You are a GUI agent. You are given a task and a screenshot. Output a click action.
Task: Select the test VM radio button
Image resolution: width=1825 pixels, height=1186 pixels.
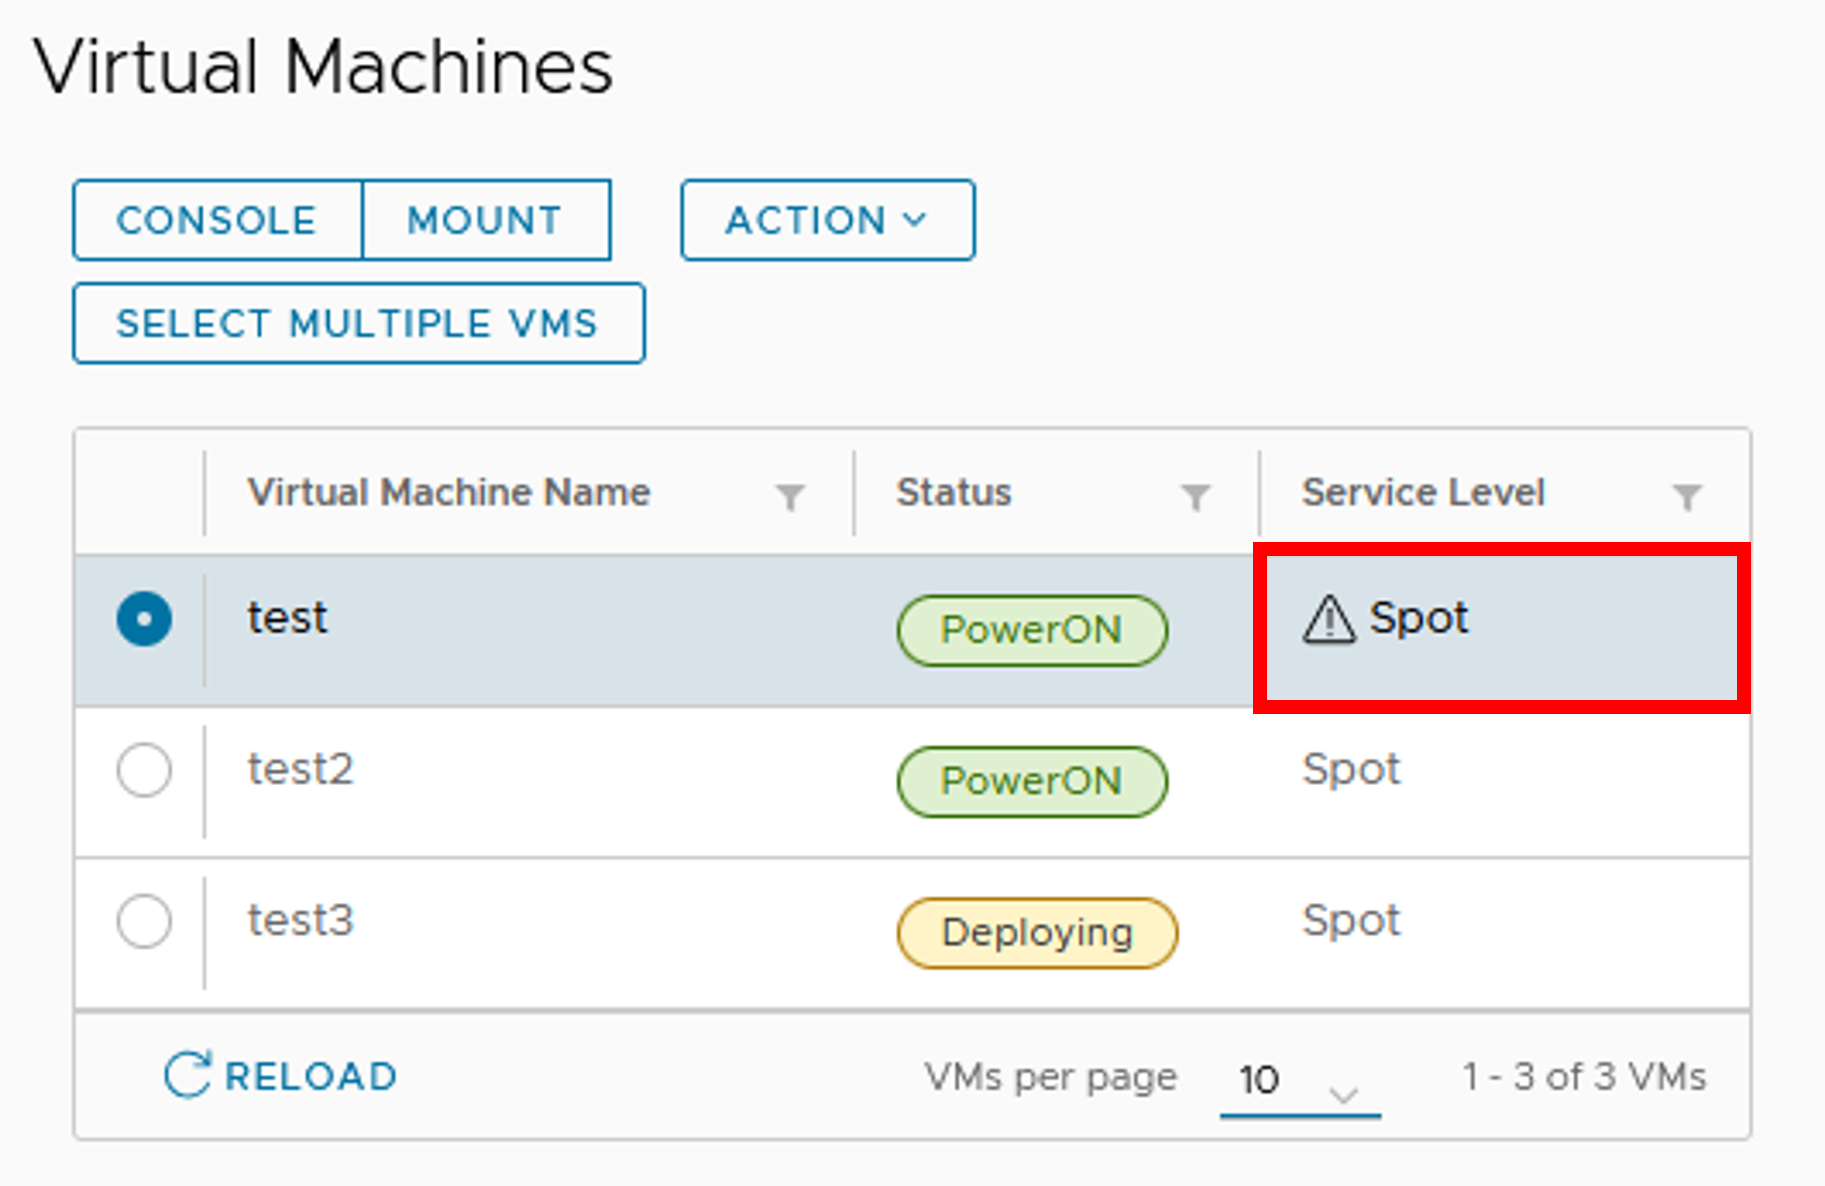tap(144, 619)
